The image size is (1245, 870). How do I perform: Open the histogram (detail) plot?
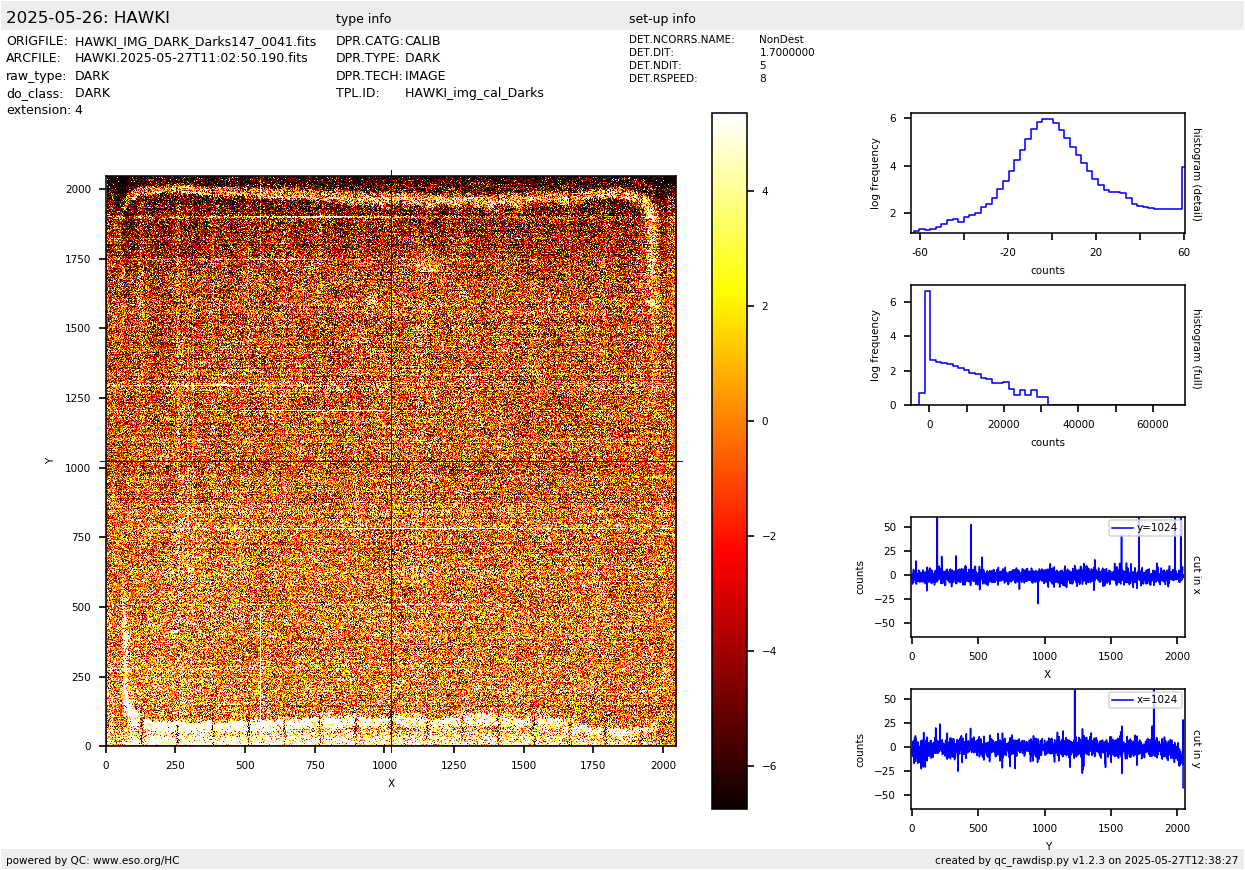point(1047,173)
